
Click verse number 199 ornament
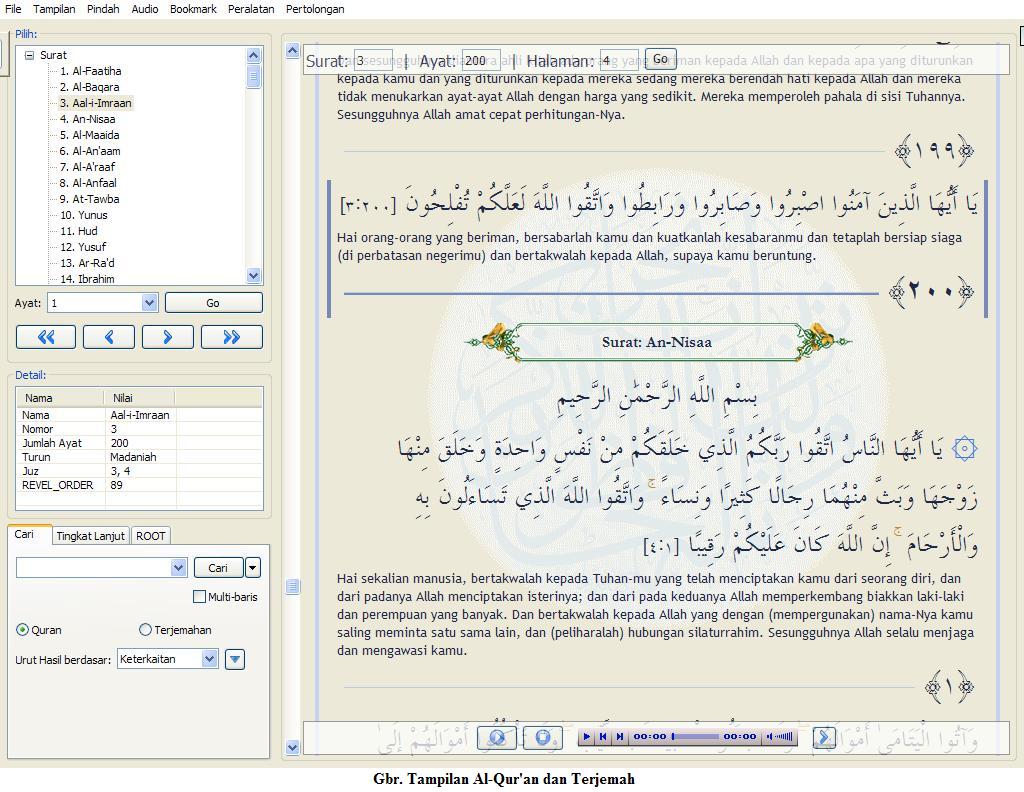pyautogui.click(x=935, y=151)
